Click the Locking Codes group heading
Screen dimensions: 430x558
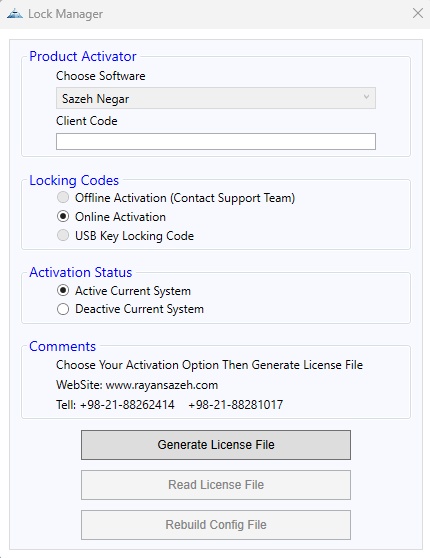click(x=74, y=180)
